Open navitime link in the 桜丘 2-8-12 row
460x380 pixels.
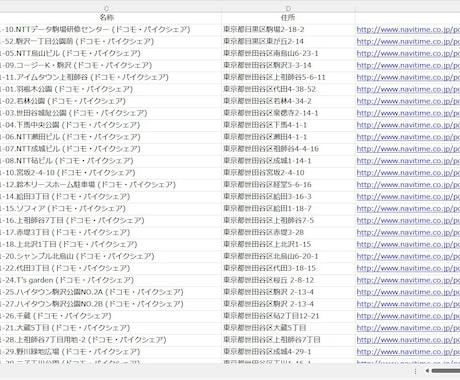[x=408, y=280]
